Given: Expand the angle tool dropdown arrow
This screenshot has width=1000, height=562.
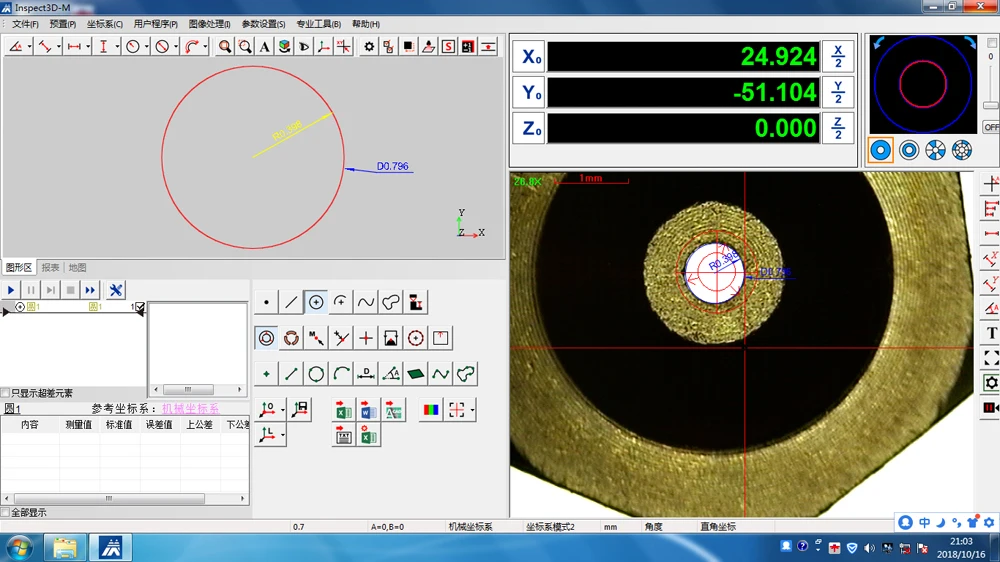Looking at the screenshot, I should pos(30,47).
